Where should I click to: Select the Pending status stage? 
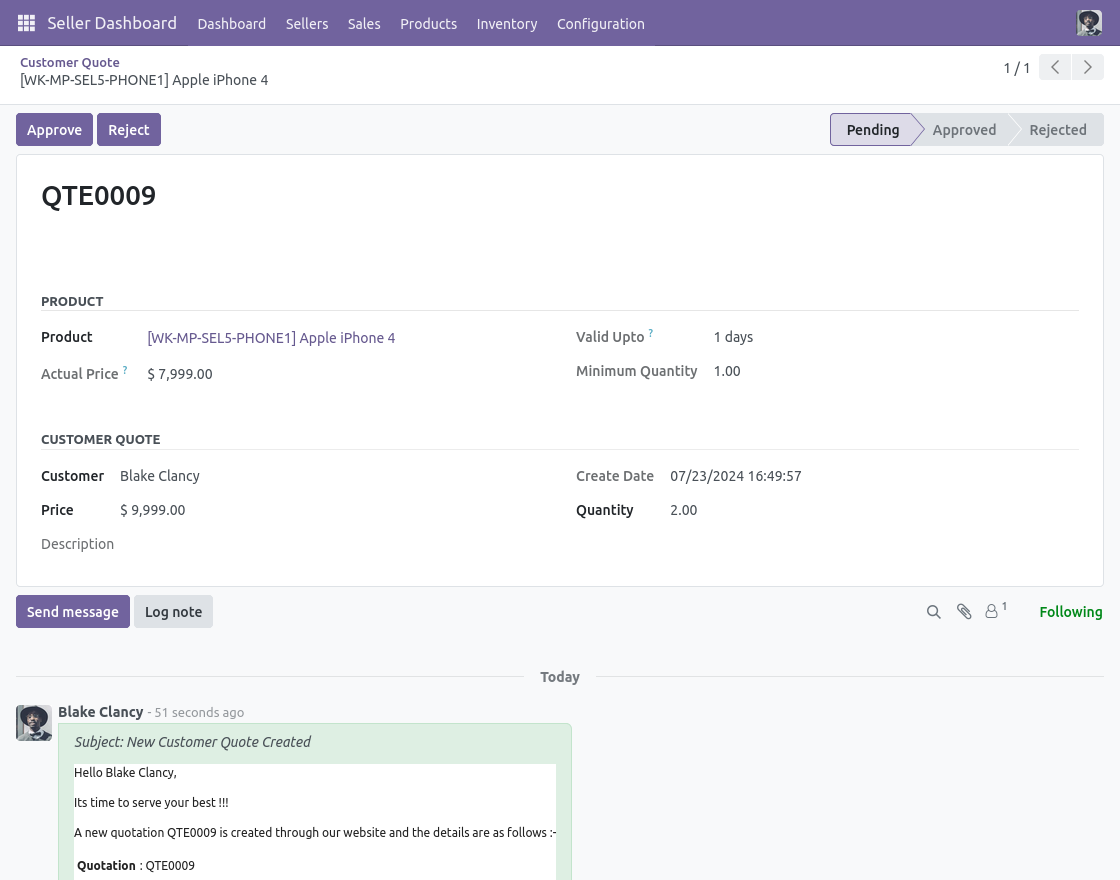pos(872,130)
